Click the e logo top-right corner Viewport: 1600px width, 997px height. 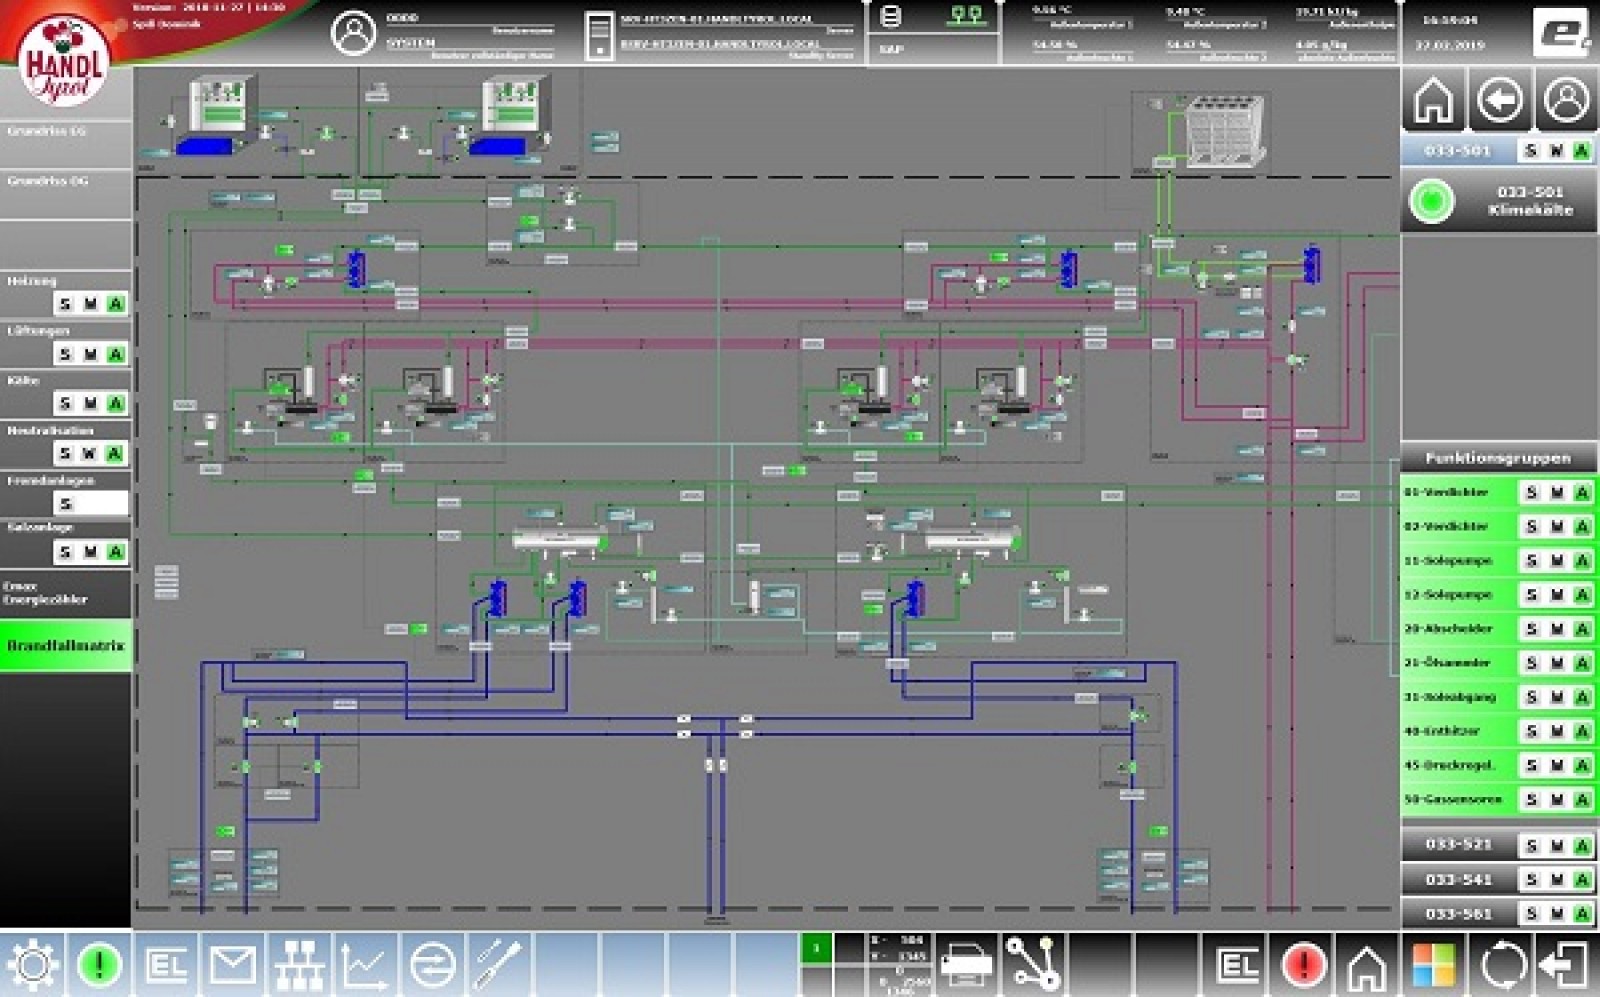coord(1564,33)
